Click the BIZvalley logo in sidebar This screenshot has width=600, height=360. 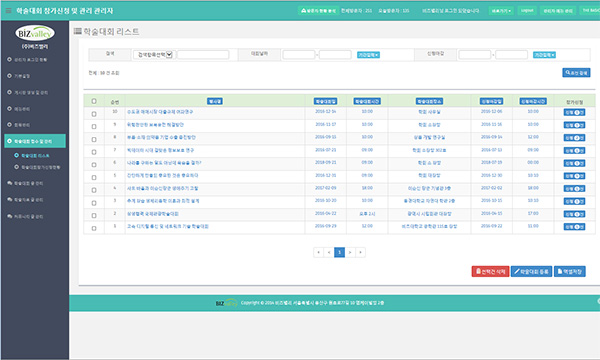tap(34, 33)
